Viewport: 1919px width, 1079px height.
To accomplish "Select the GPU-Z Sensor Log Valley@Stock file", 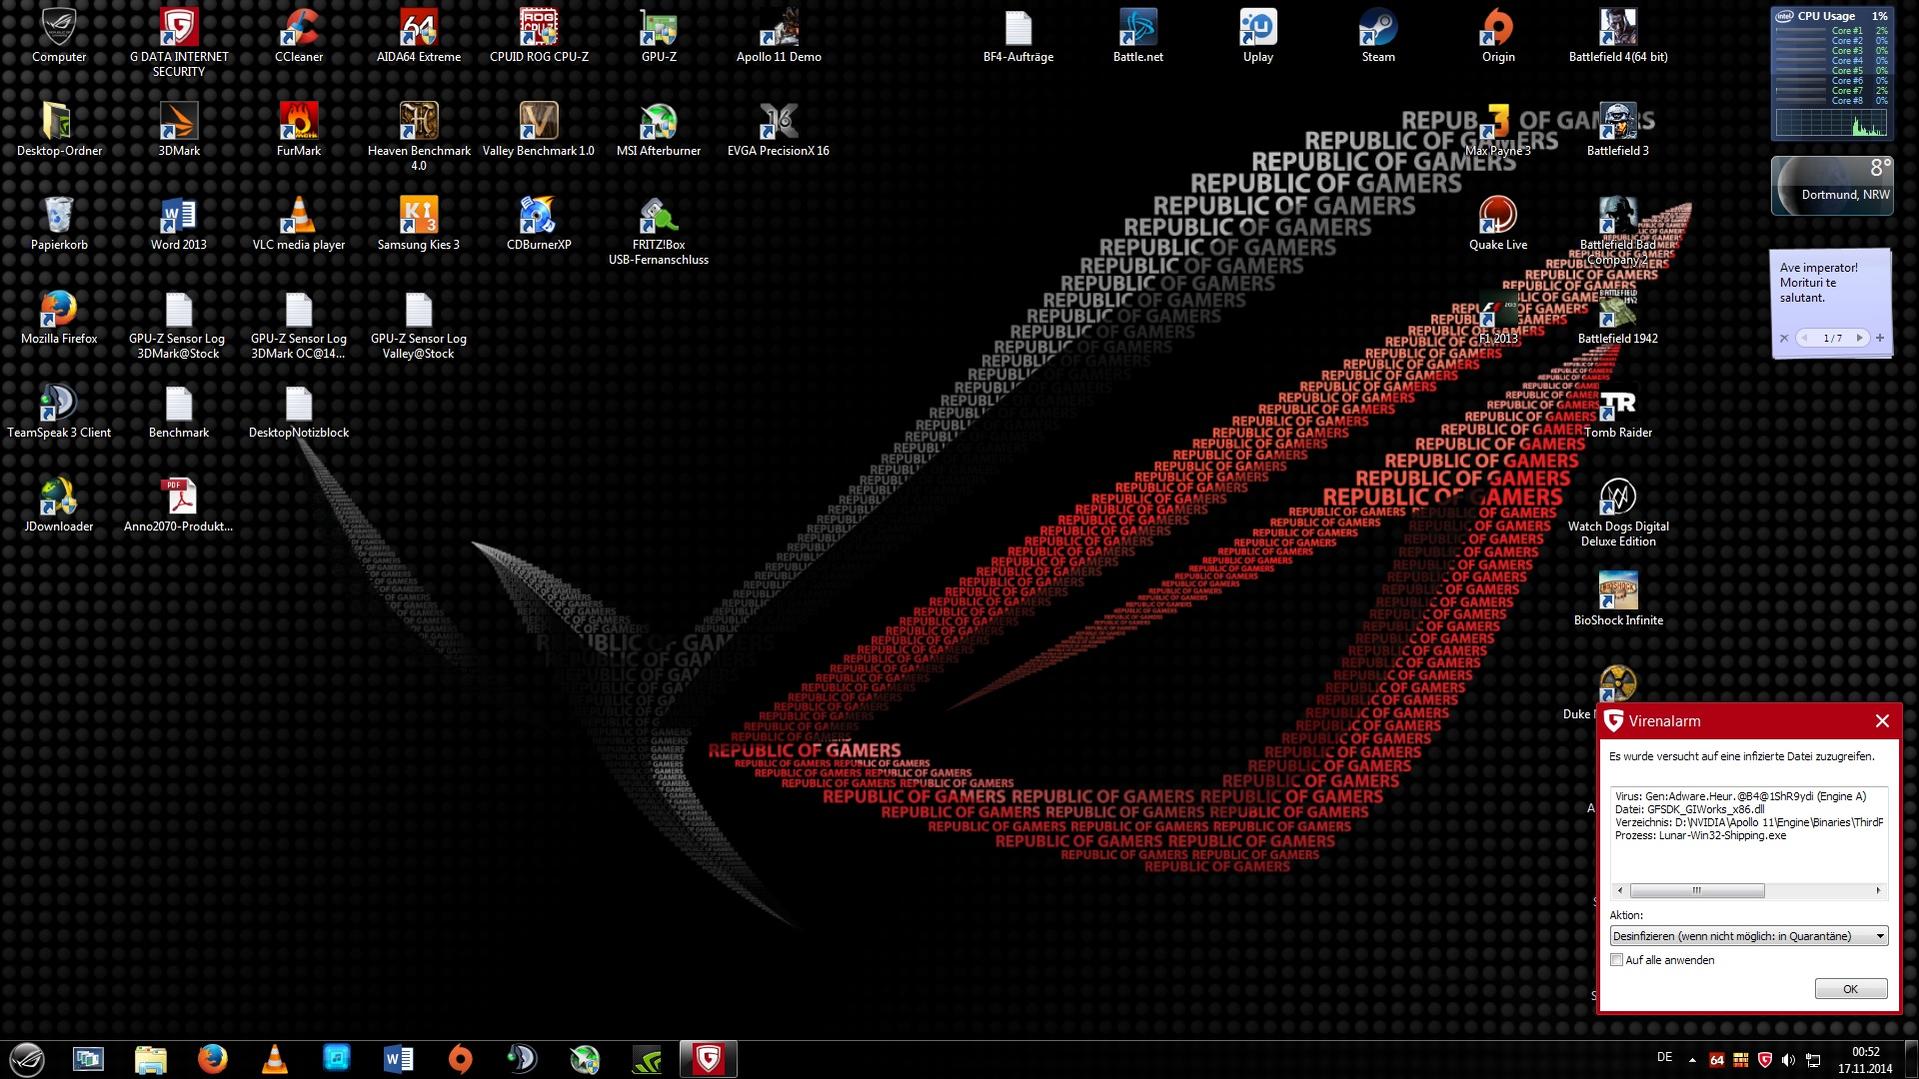I will (x=418, y=325).
